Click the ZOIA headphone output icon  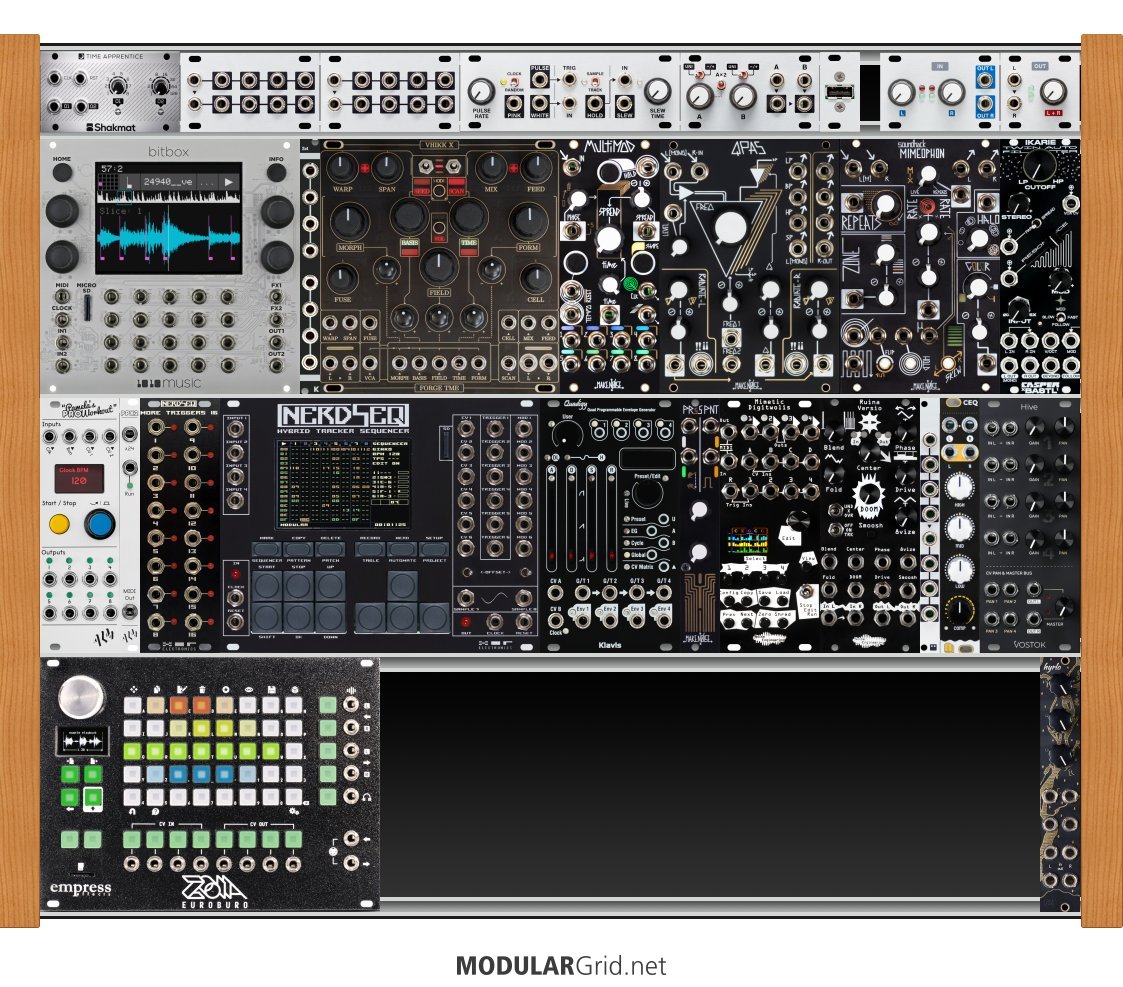(x=367, y=796)
